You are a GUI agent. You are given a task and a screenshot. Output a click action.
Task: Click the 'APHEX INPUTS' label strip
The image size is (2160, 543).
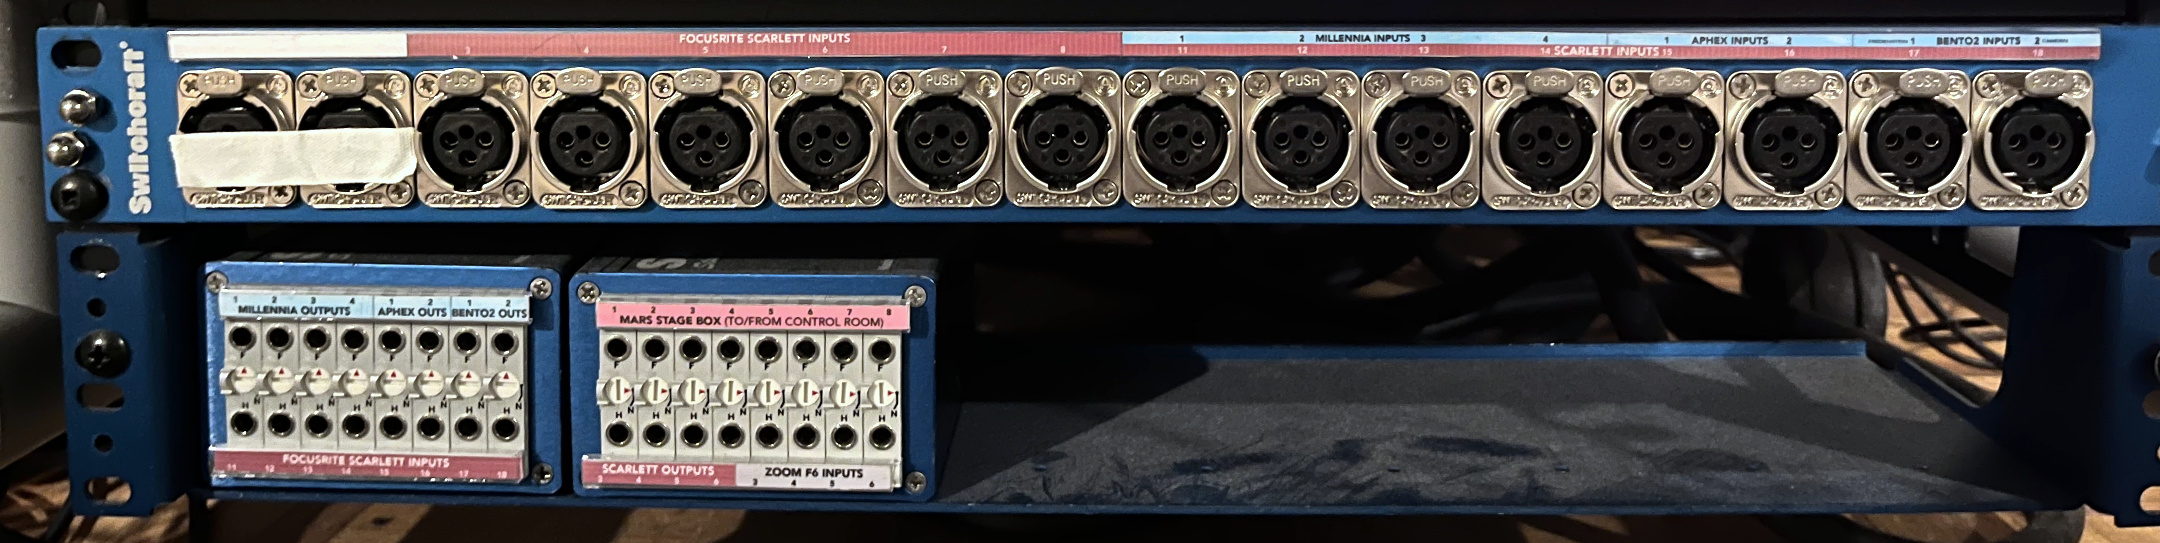[1730, 41]
